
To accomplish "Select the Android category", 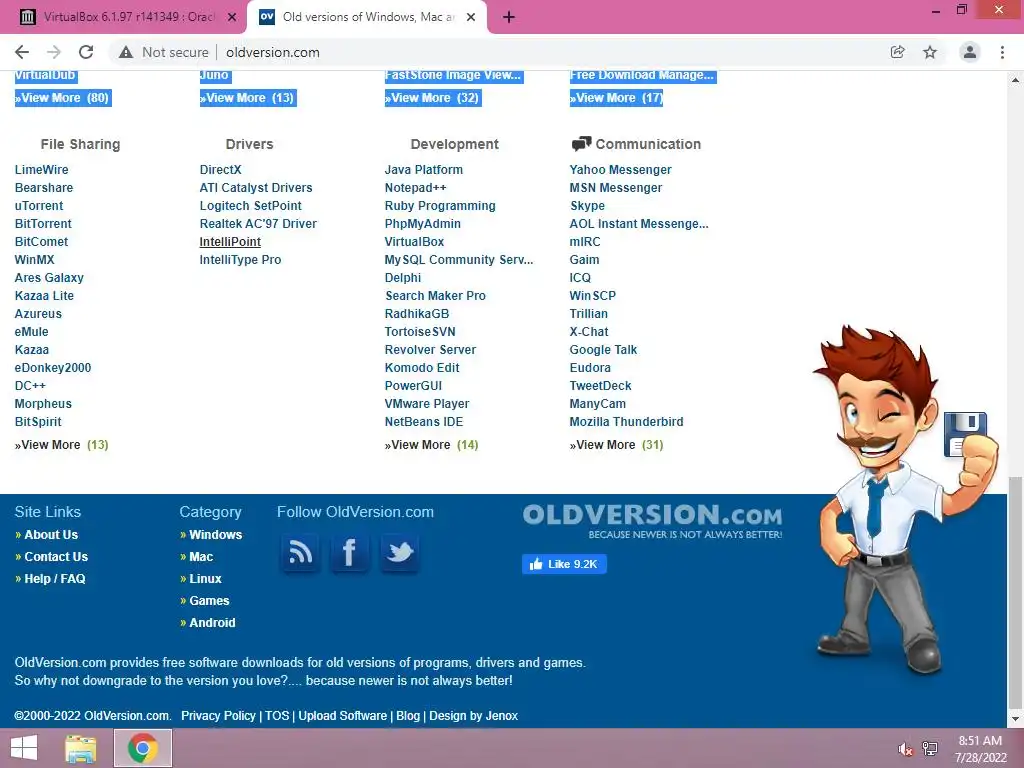I will 212,623.
